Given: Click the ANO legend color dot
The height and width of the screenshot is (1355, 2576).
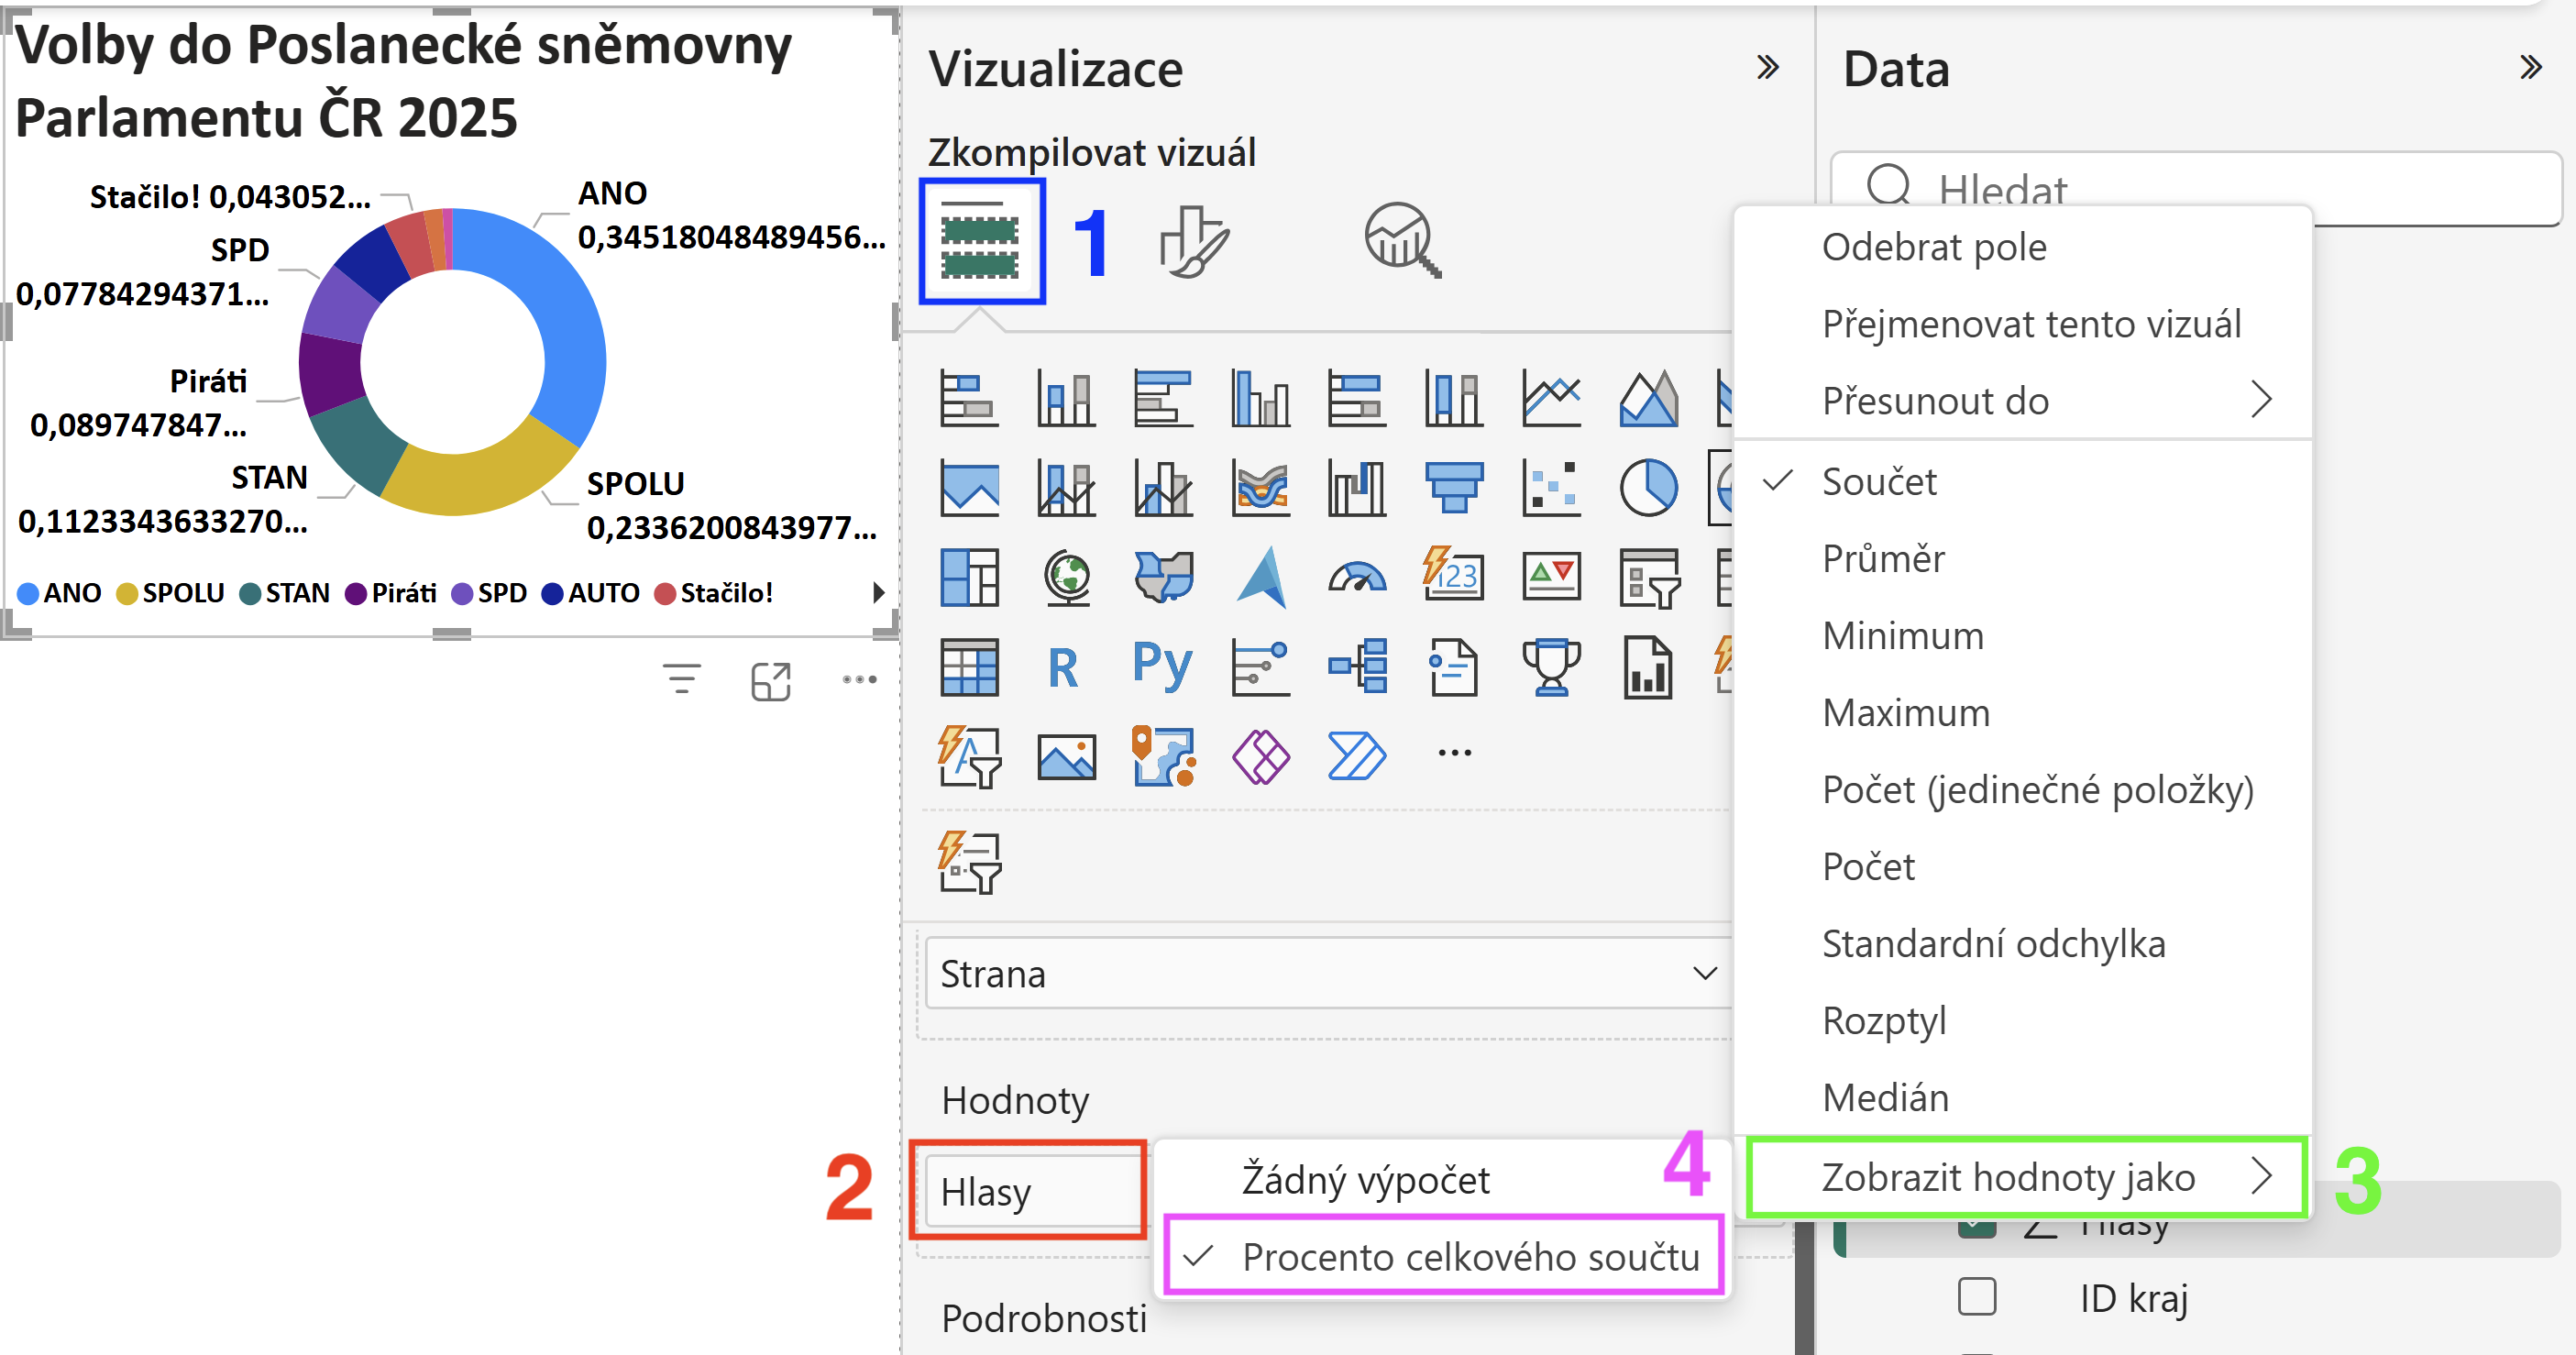Looking at the screenshot, I should coord(28,594).
